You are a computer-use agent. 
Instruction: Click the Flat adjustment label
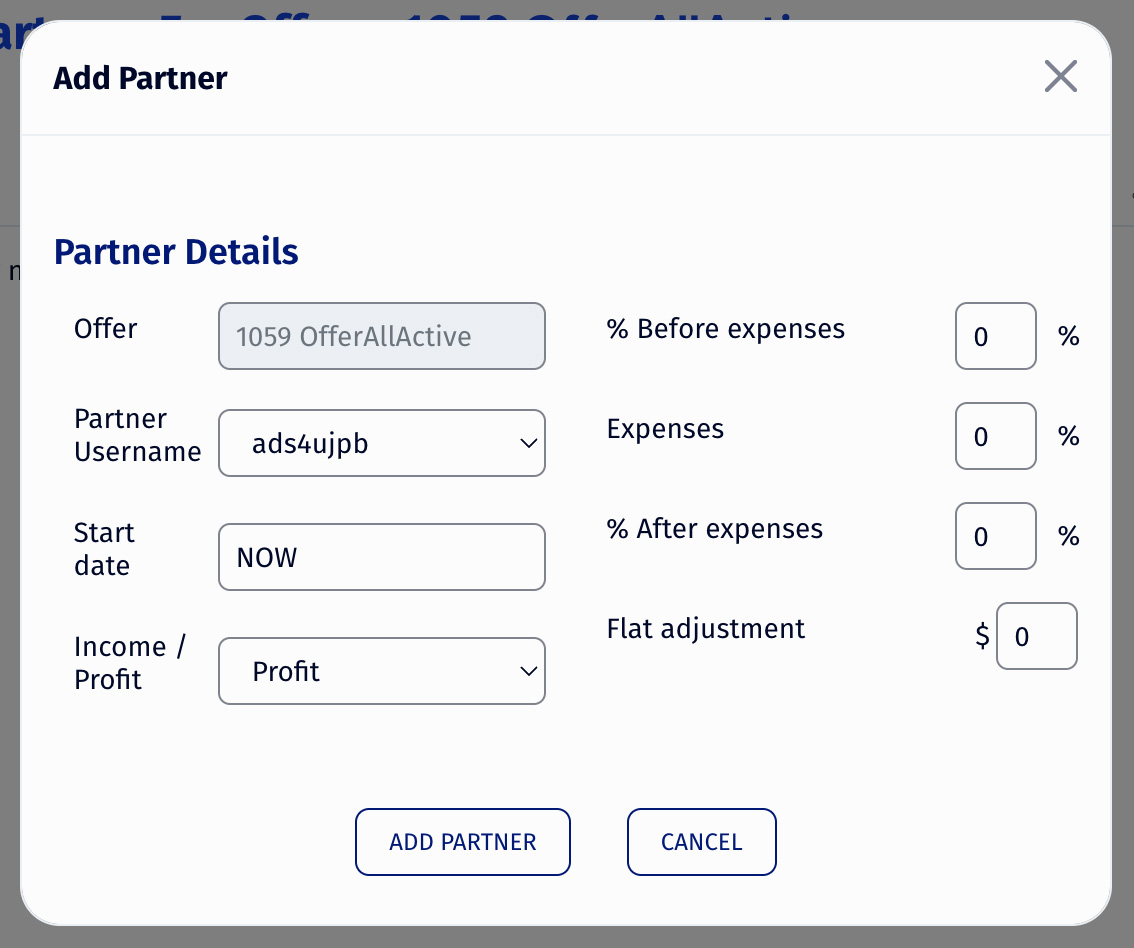tap(705, 629)
